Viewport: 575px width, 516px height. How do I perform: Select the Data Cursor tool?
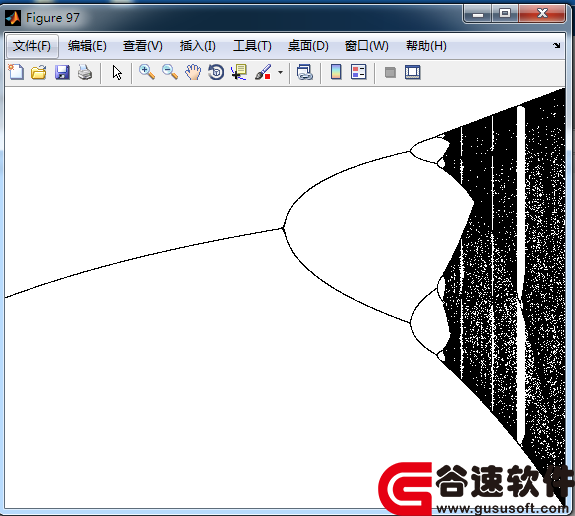tap(239, 72)
